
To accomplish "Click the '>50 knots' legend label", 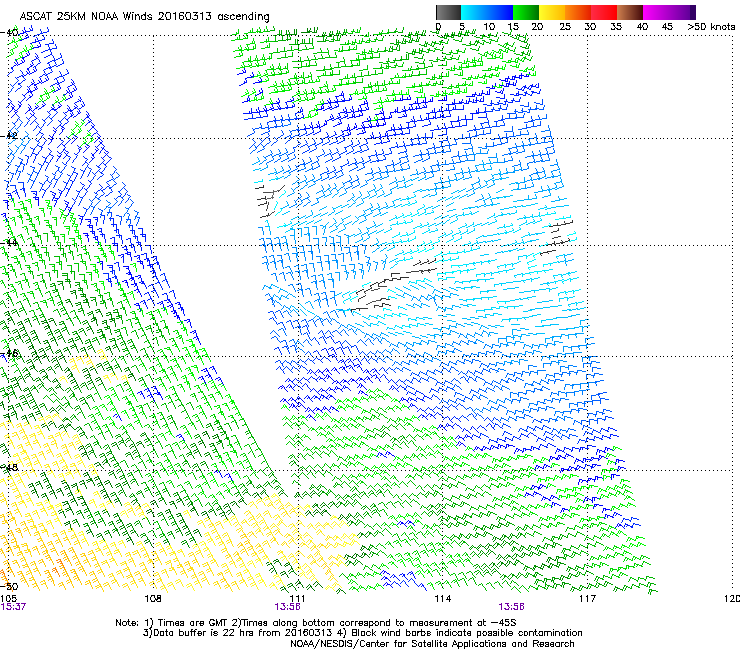I will coord(711,27).
